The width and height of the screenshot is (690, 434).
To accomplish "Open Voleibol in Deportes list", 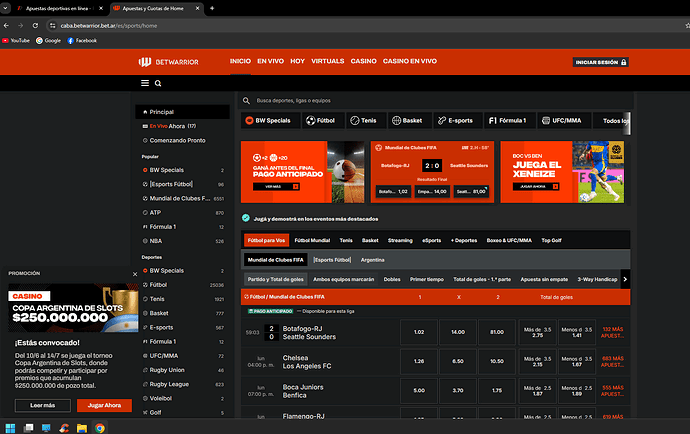I will 182,398.
